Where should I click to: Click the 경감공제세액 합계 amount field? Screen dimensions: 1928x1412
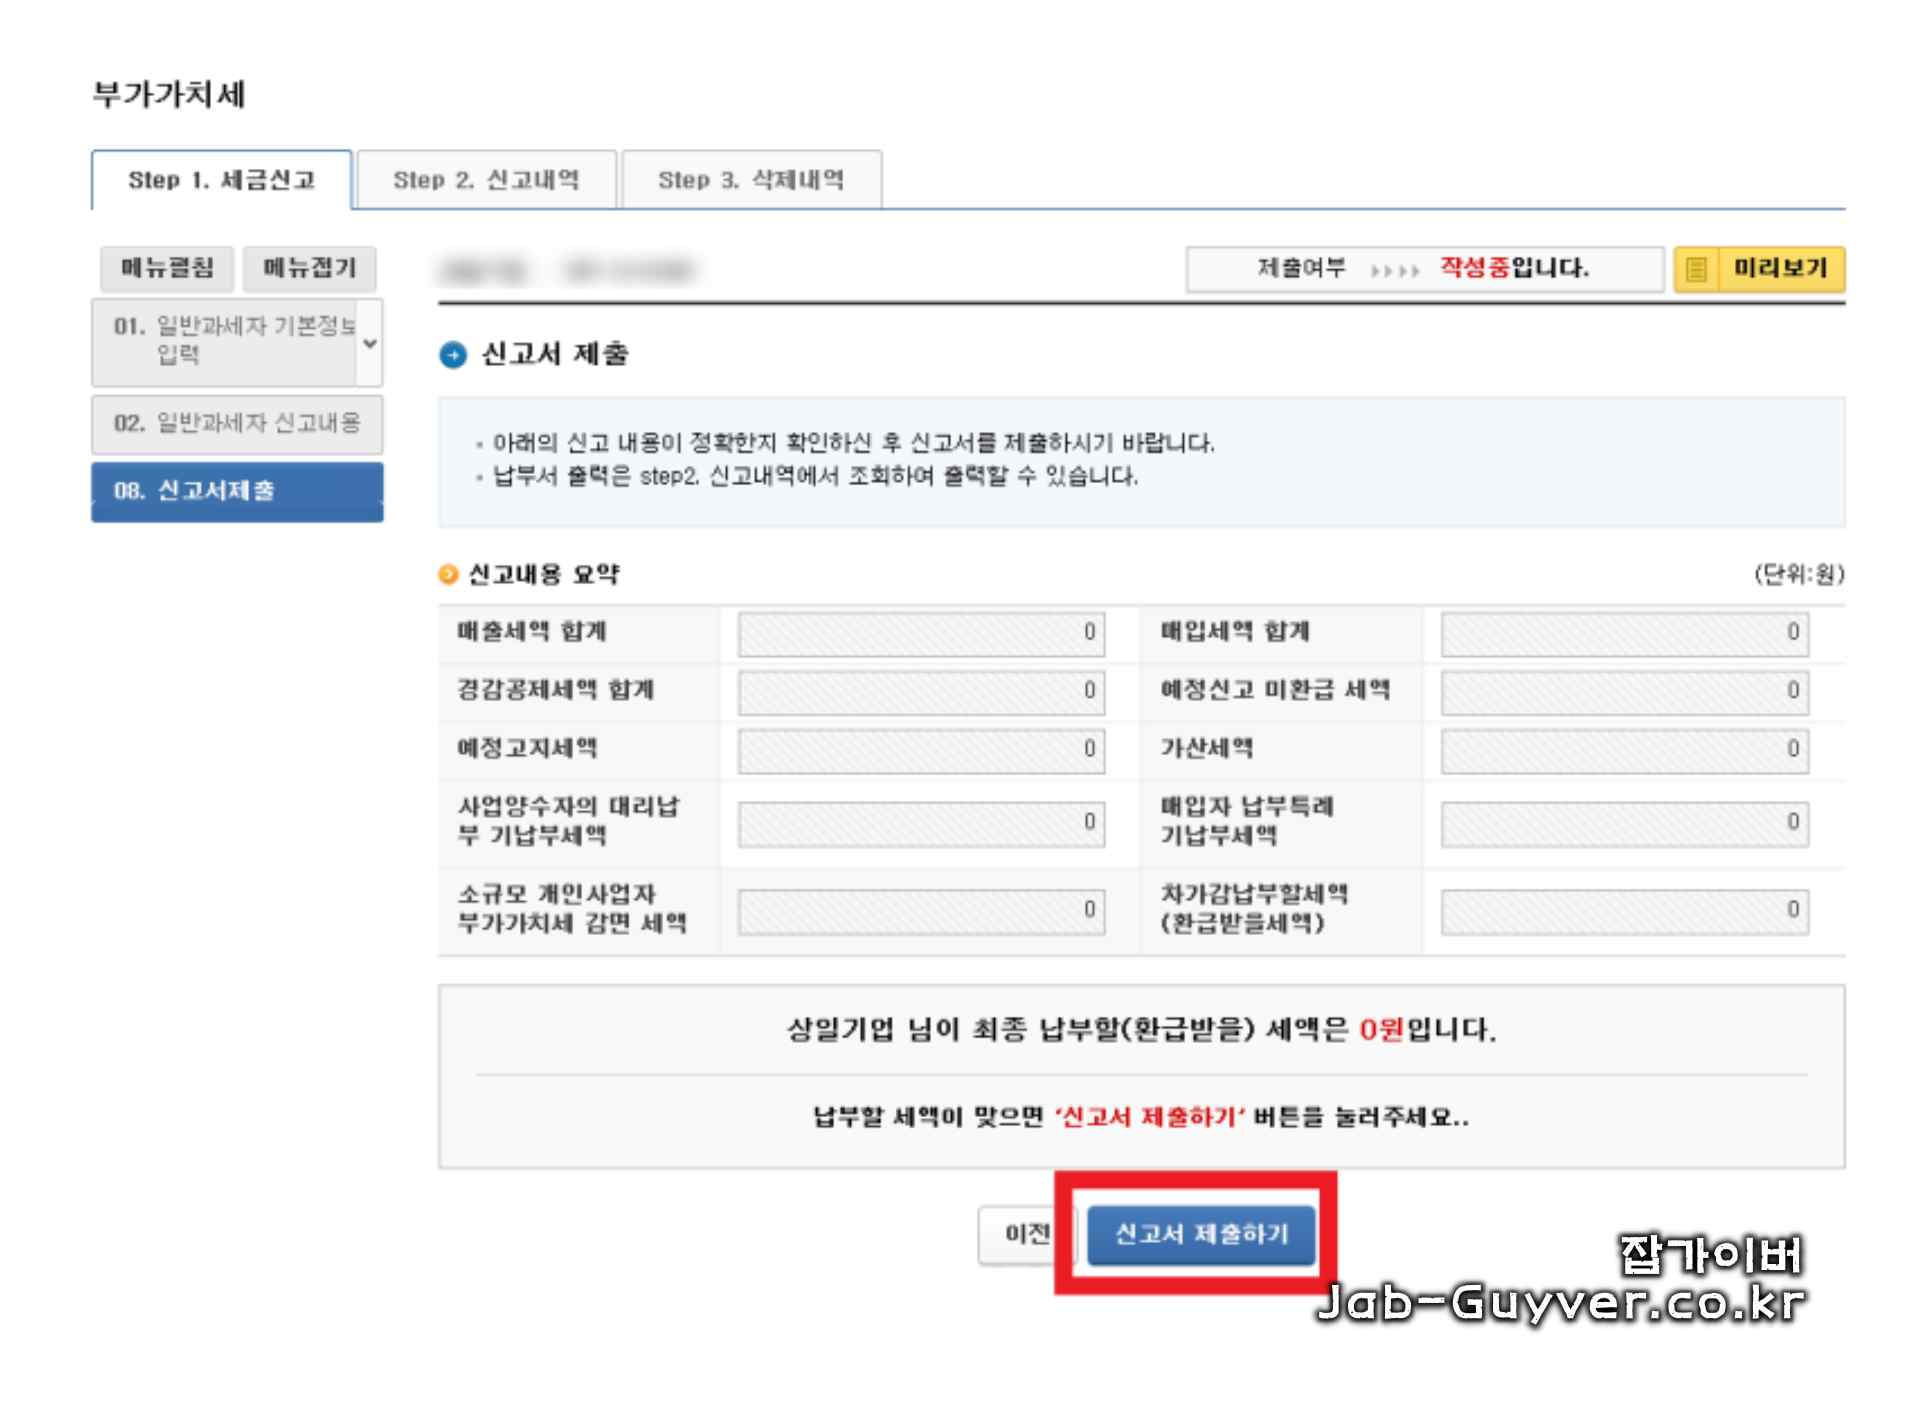click(920, 691)
